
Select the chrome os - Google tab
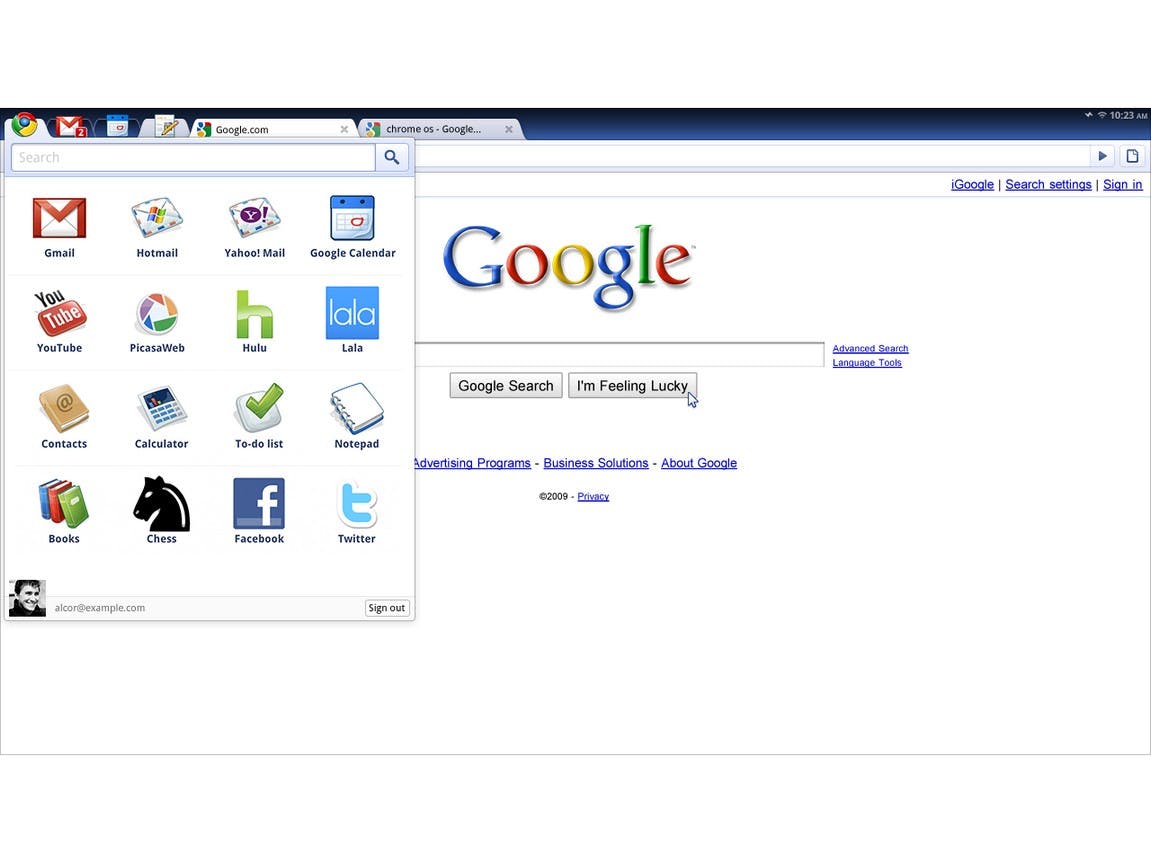click(440, 129)
